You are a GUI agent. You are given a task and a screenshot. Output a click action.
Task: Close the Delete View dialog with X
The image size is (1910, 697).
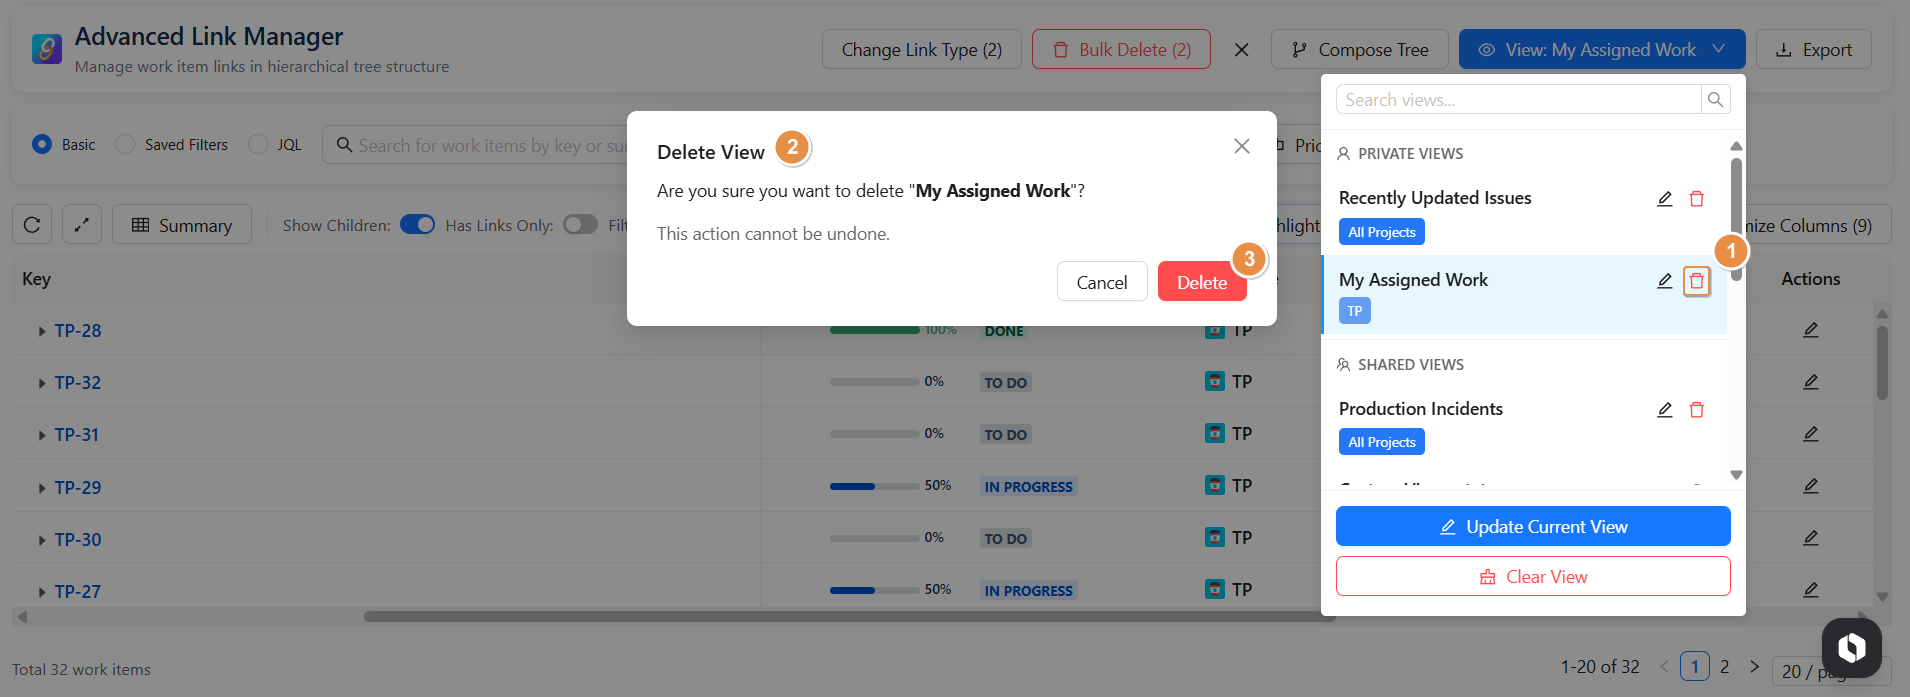pyautogui.click(x=1242, y=146)
